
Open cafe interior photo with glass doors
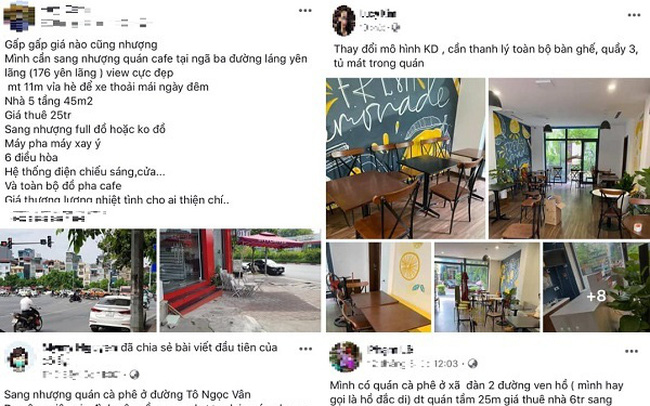[569, 158]
